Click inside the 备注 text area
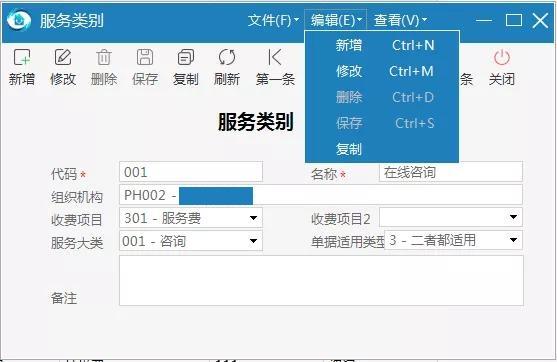The image size is (557, 362). coord(321,281)
